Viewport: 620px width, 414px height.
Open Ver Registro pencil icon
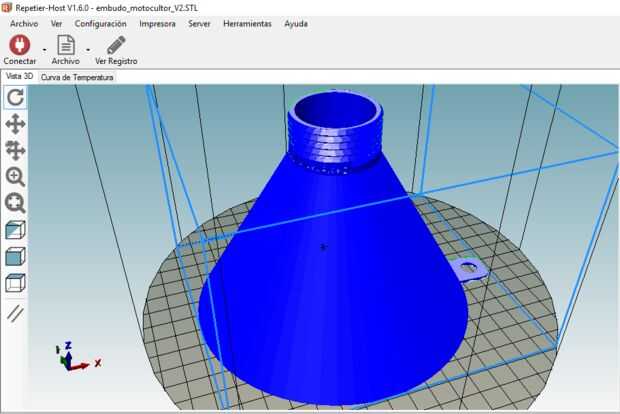pyautogui.click(x=116, y=45)
